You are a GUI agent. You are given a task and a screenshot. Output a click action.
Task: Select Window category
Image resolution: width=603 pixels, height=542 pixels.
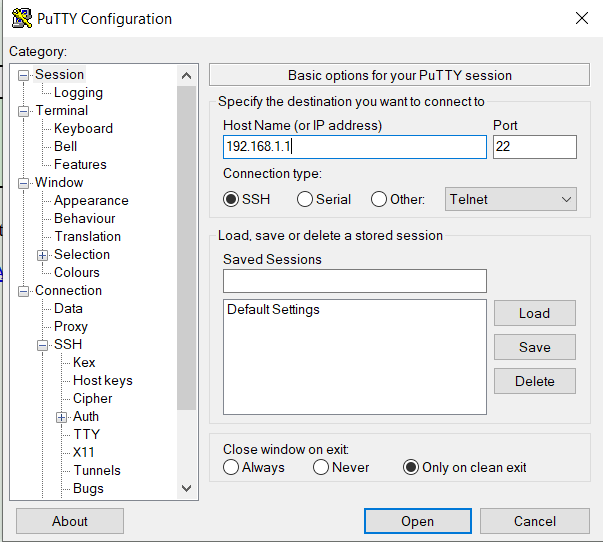click(x=59, y=182)
